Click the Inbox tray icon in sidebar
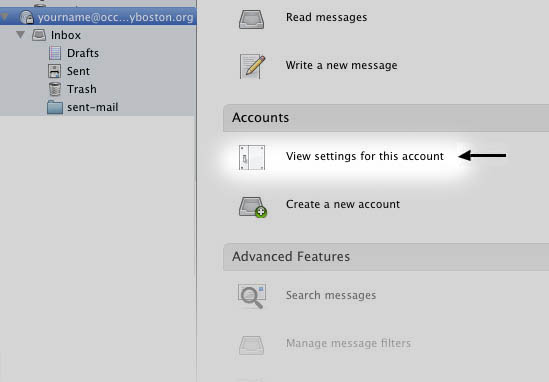Viewport: 549px width, 382px height. pos(39,35)
